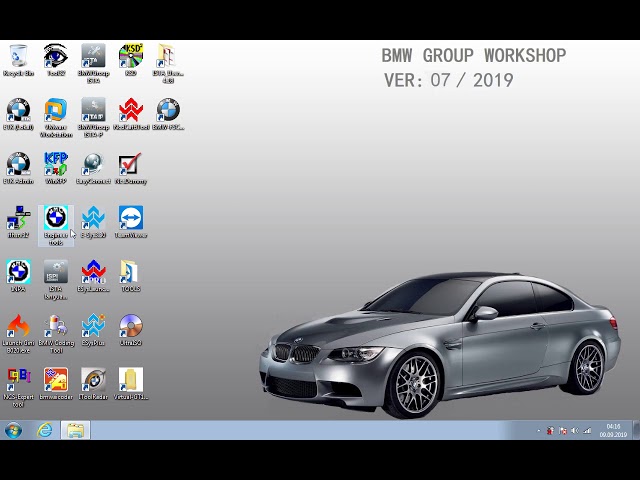Launch VMware Workstation shortcut
Screen dimensions: 640x480
(56, 118)
